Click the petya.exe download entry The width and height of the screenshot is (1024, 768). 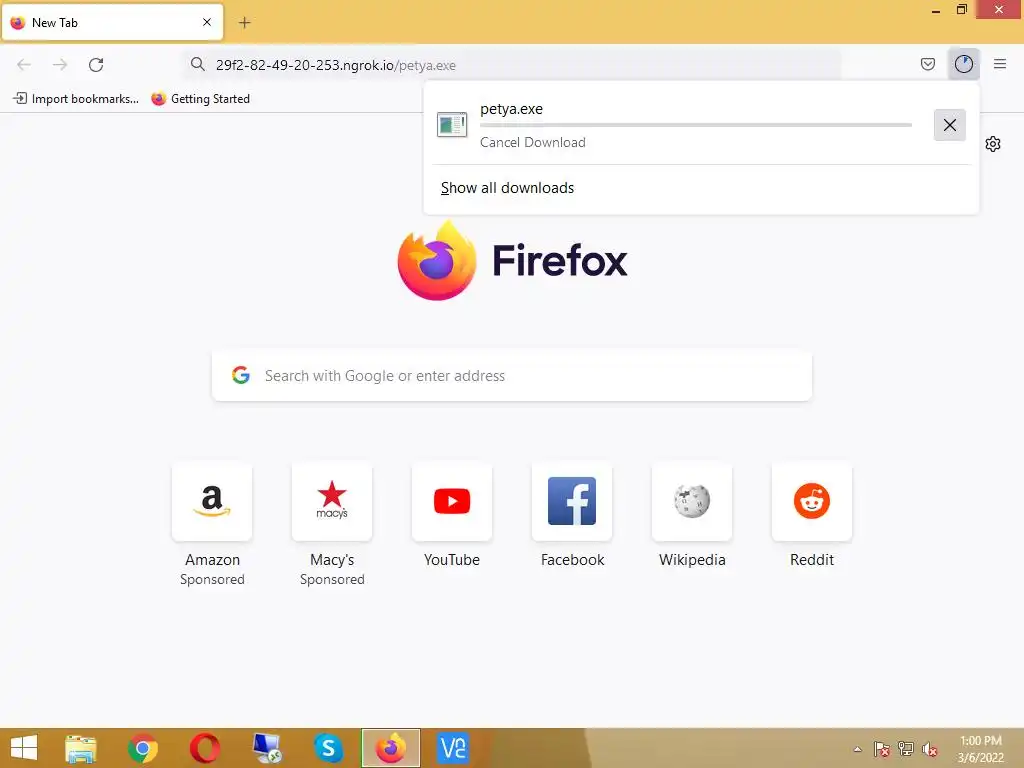tap(680, 125)
